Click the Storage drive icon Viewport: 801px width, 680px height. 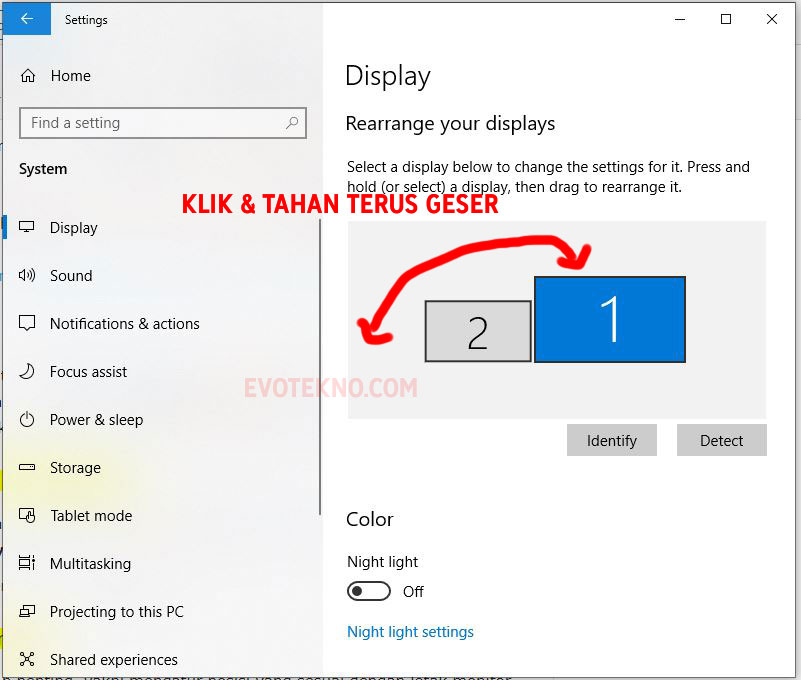pyautogui.click(x=27, y=467)
